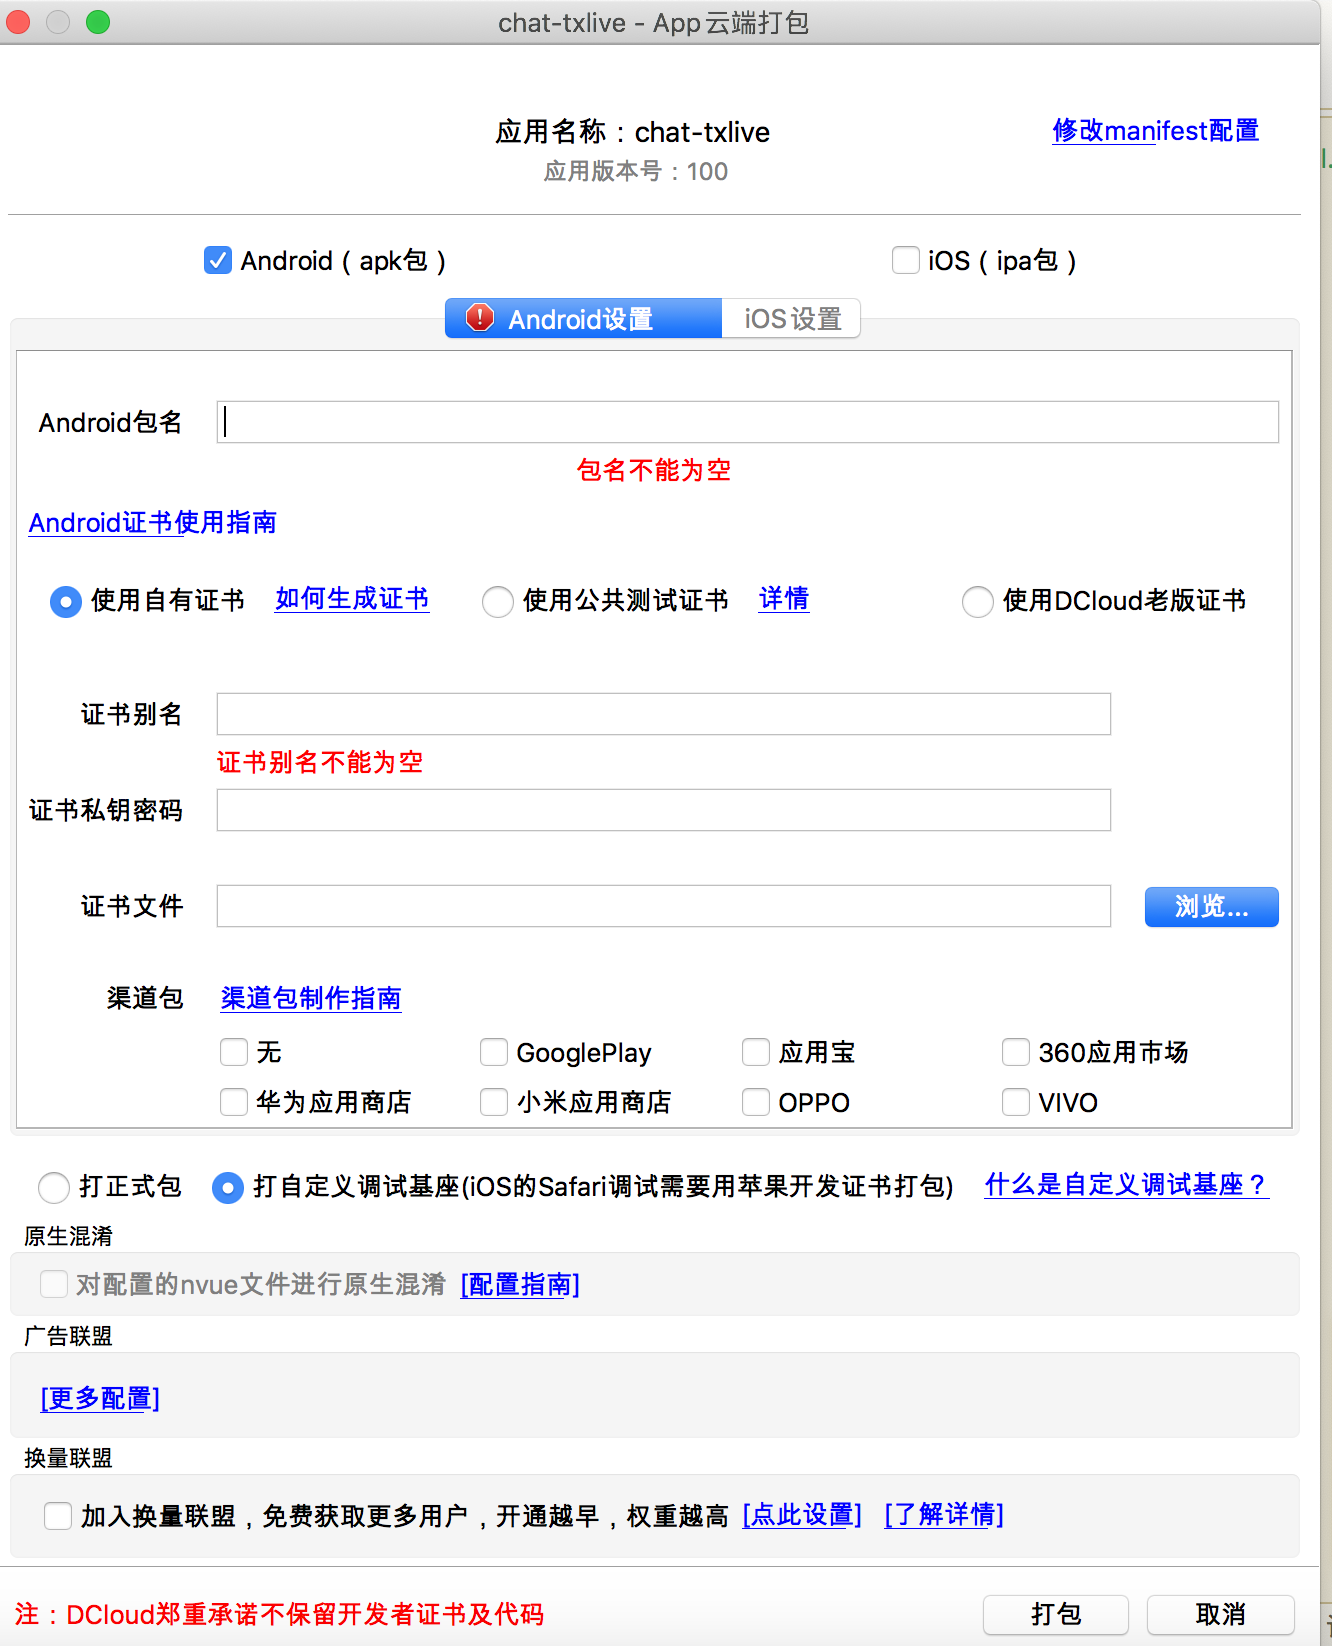Select the 使用自有证书 radio button
The width and height of the screenshot is (1332, 1646).
click(x=66, y=601)
